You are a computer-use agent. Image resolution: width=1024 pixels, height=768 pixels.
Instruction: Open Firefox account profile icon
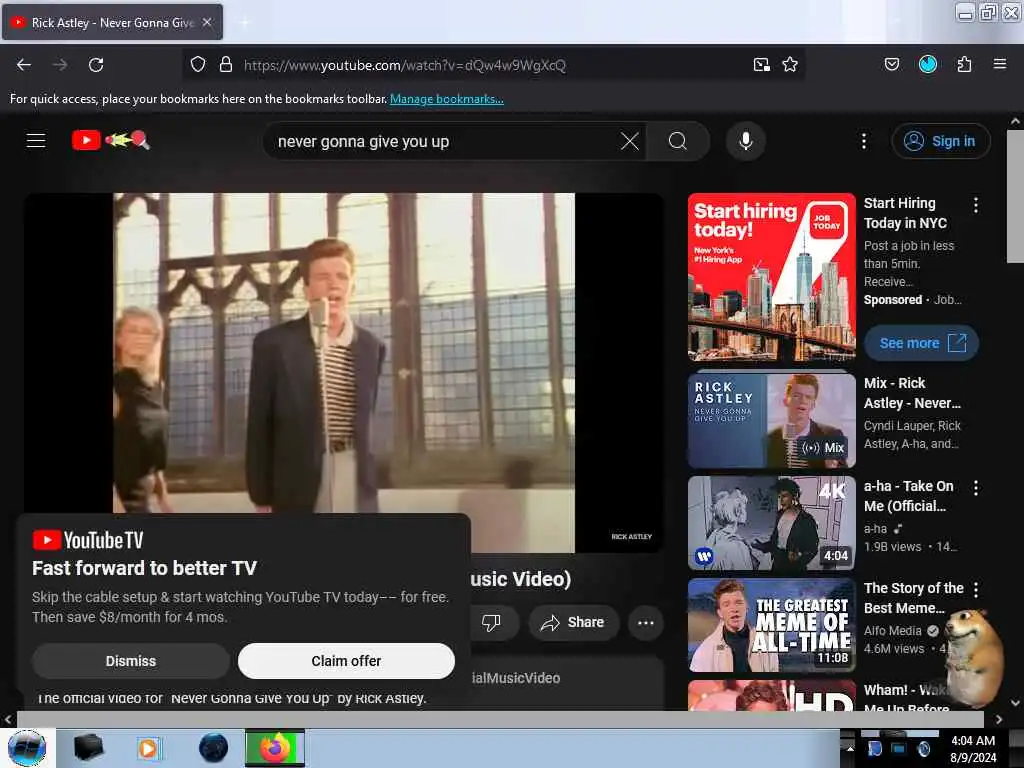928,64
